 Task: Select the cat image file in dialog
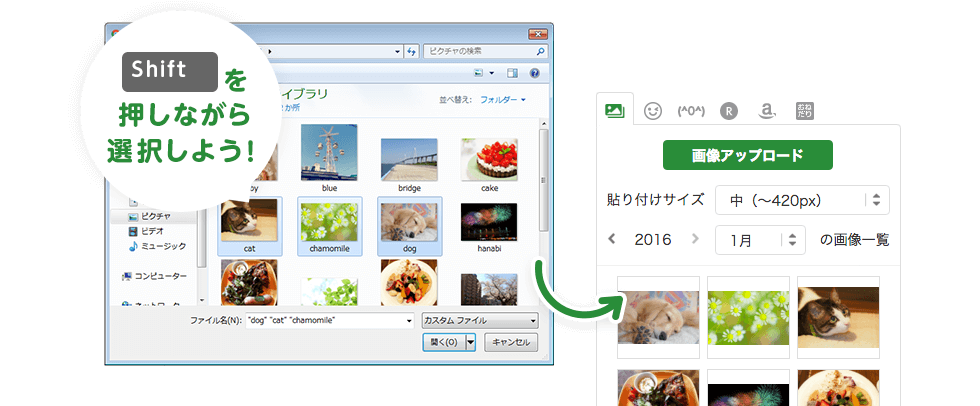coord(249,226)
